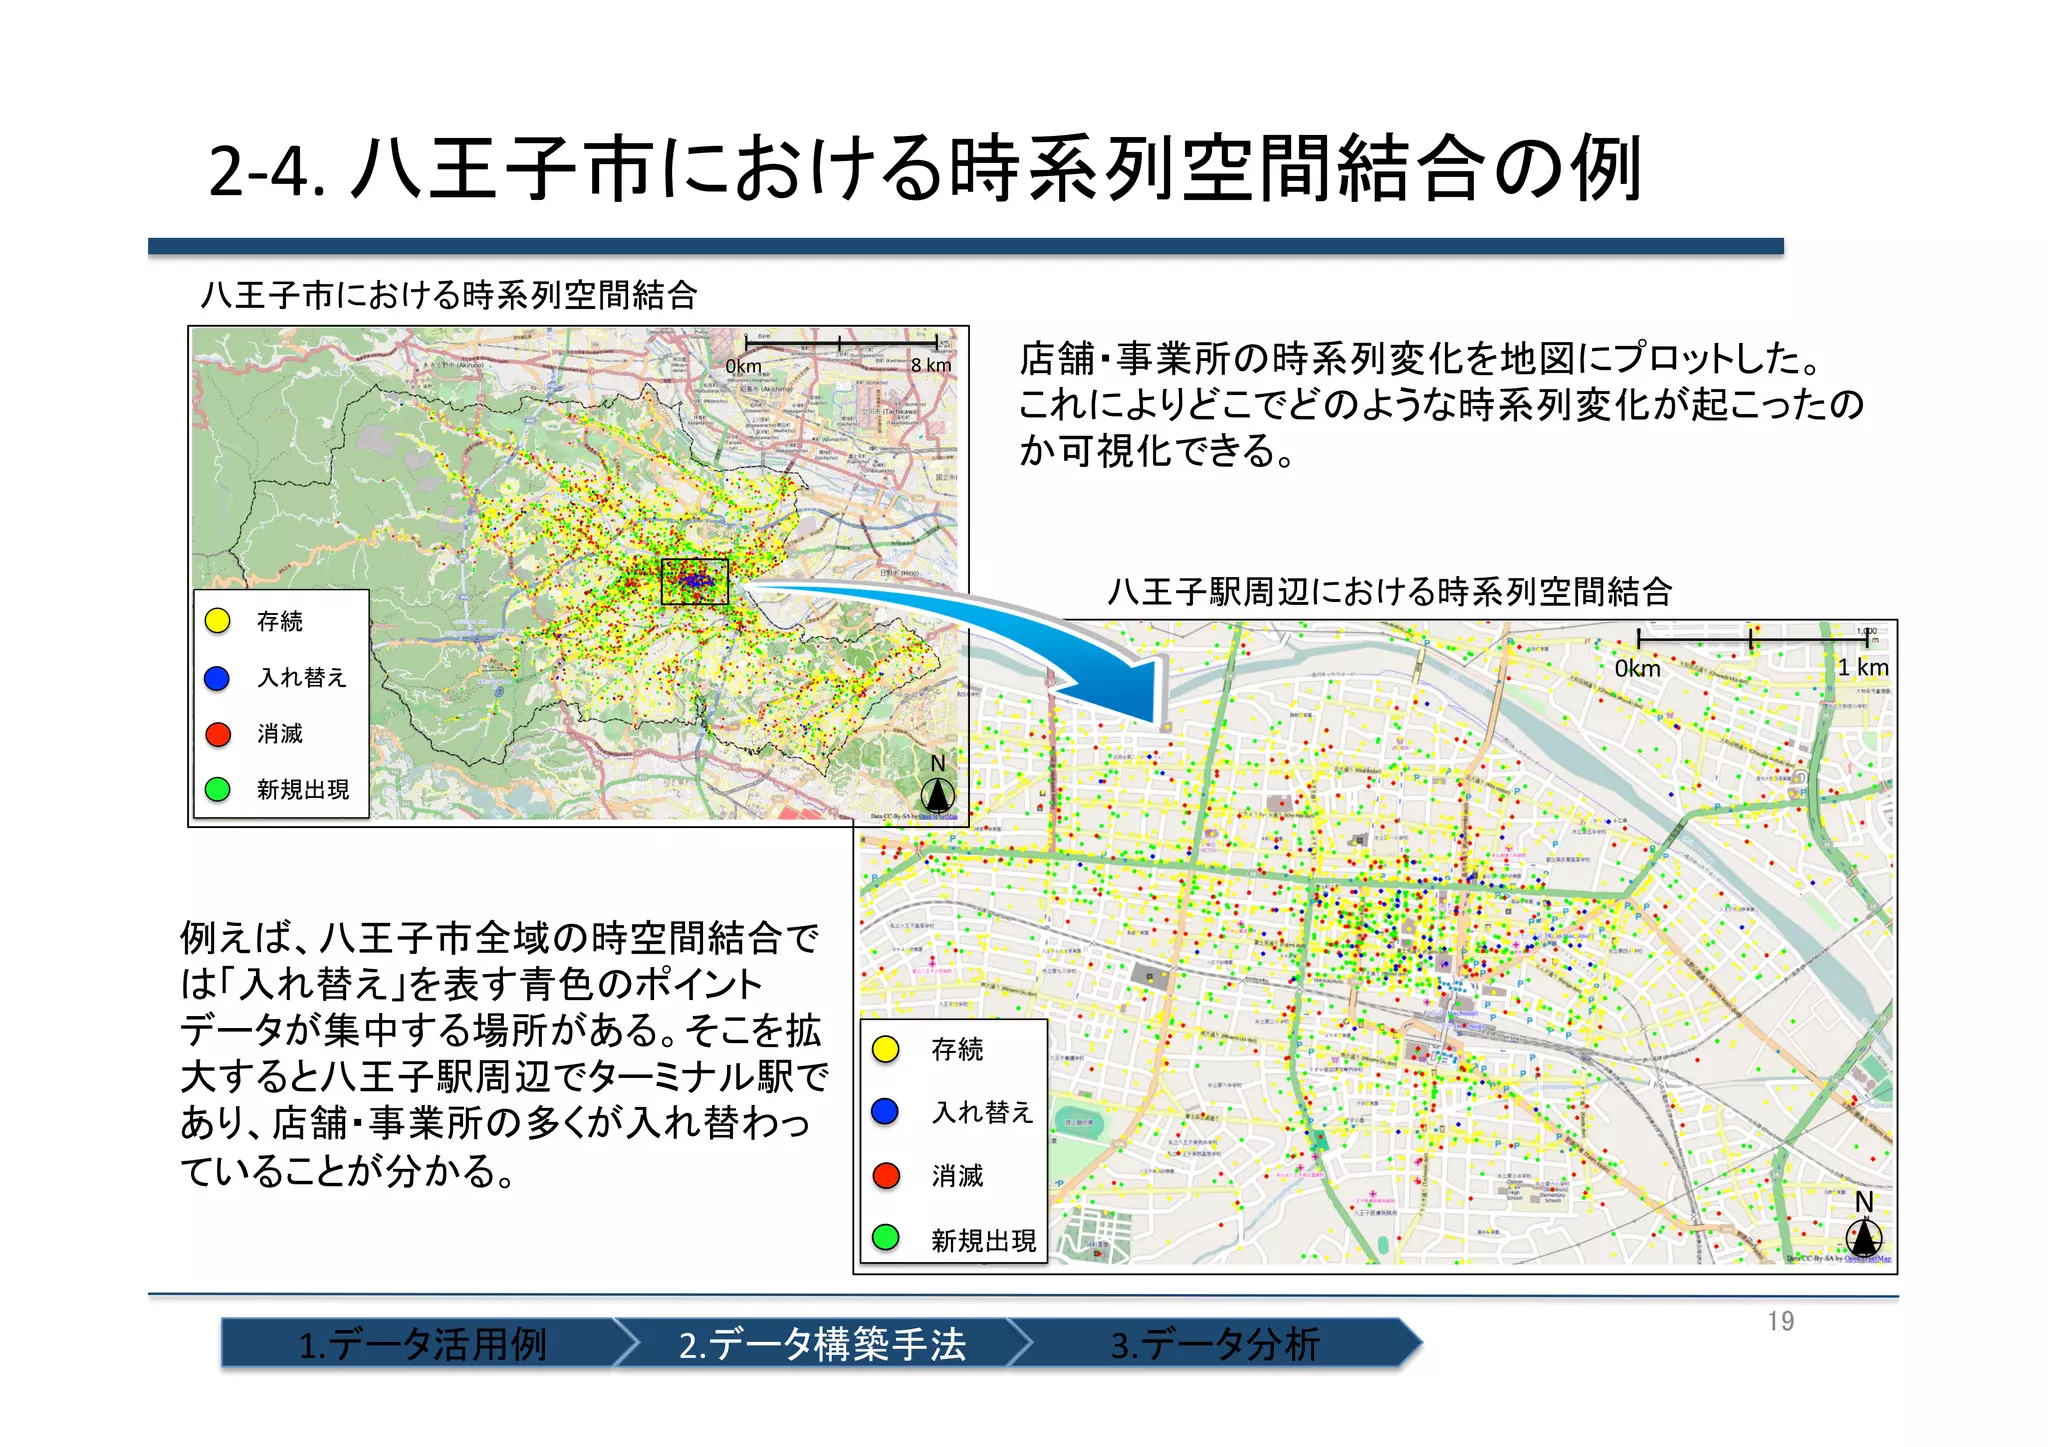Click the green 新規出現 swatch in left map legend

(217, 789)
